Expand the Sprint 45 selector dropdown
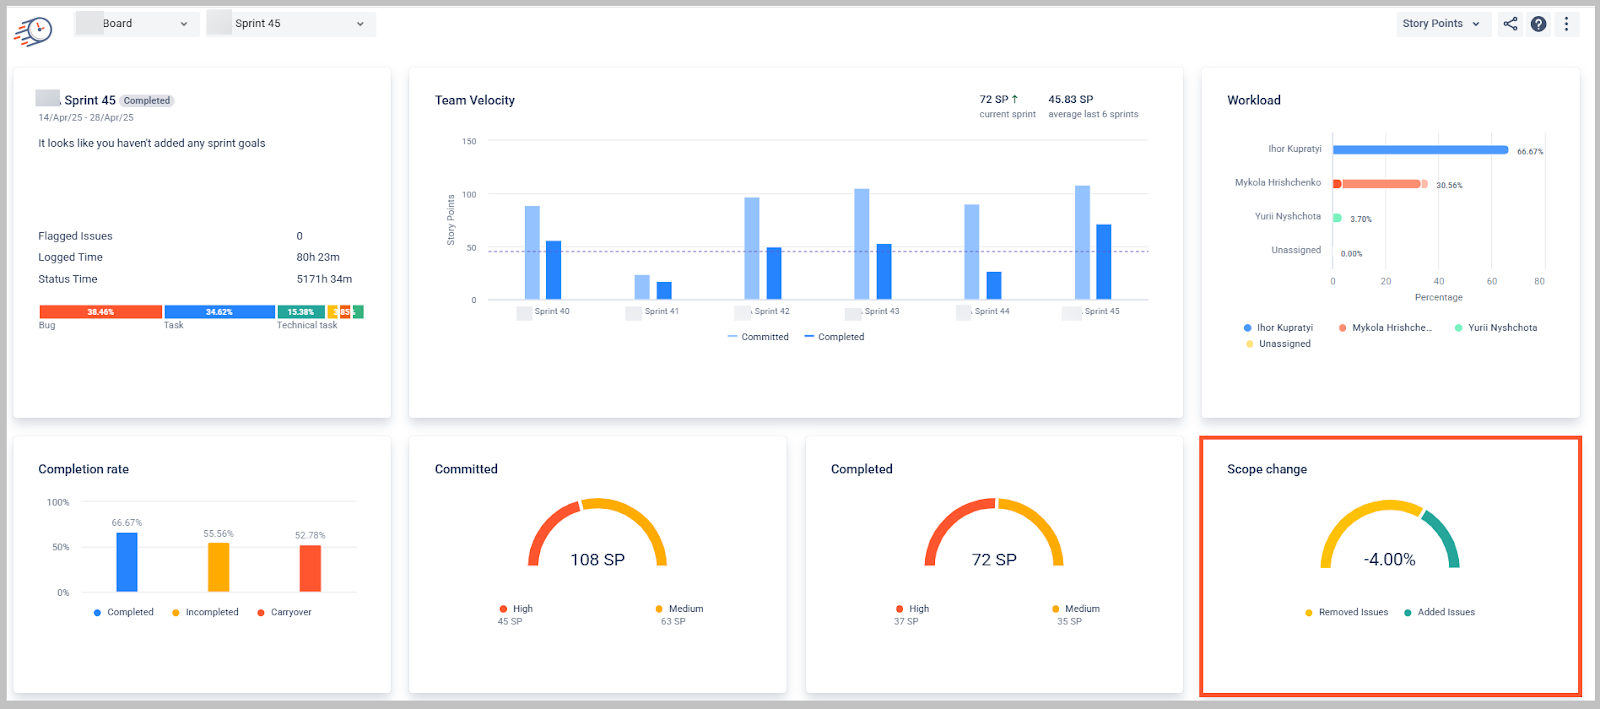This screenshot has width=1600, height=709. pos(291,24)
